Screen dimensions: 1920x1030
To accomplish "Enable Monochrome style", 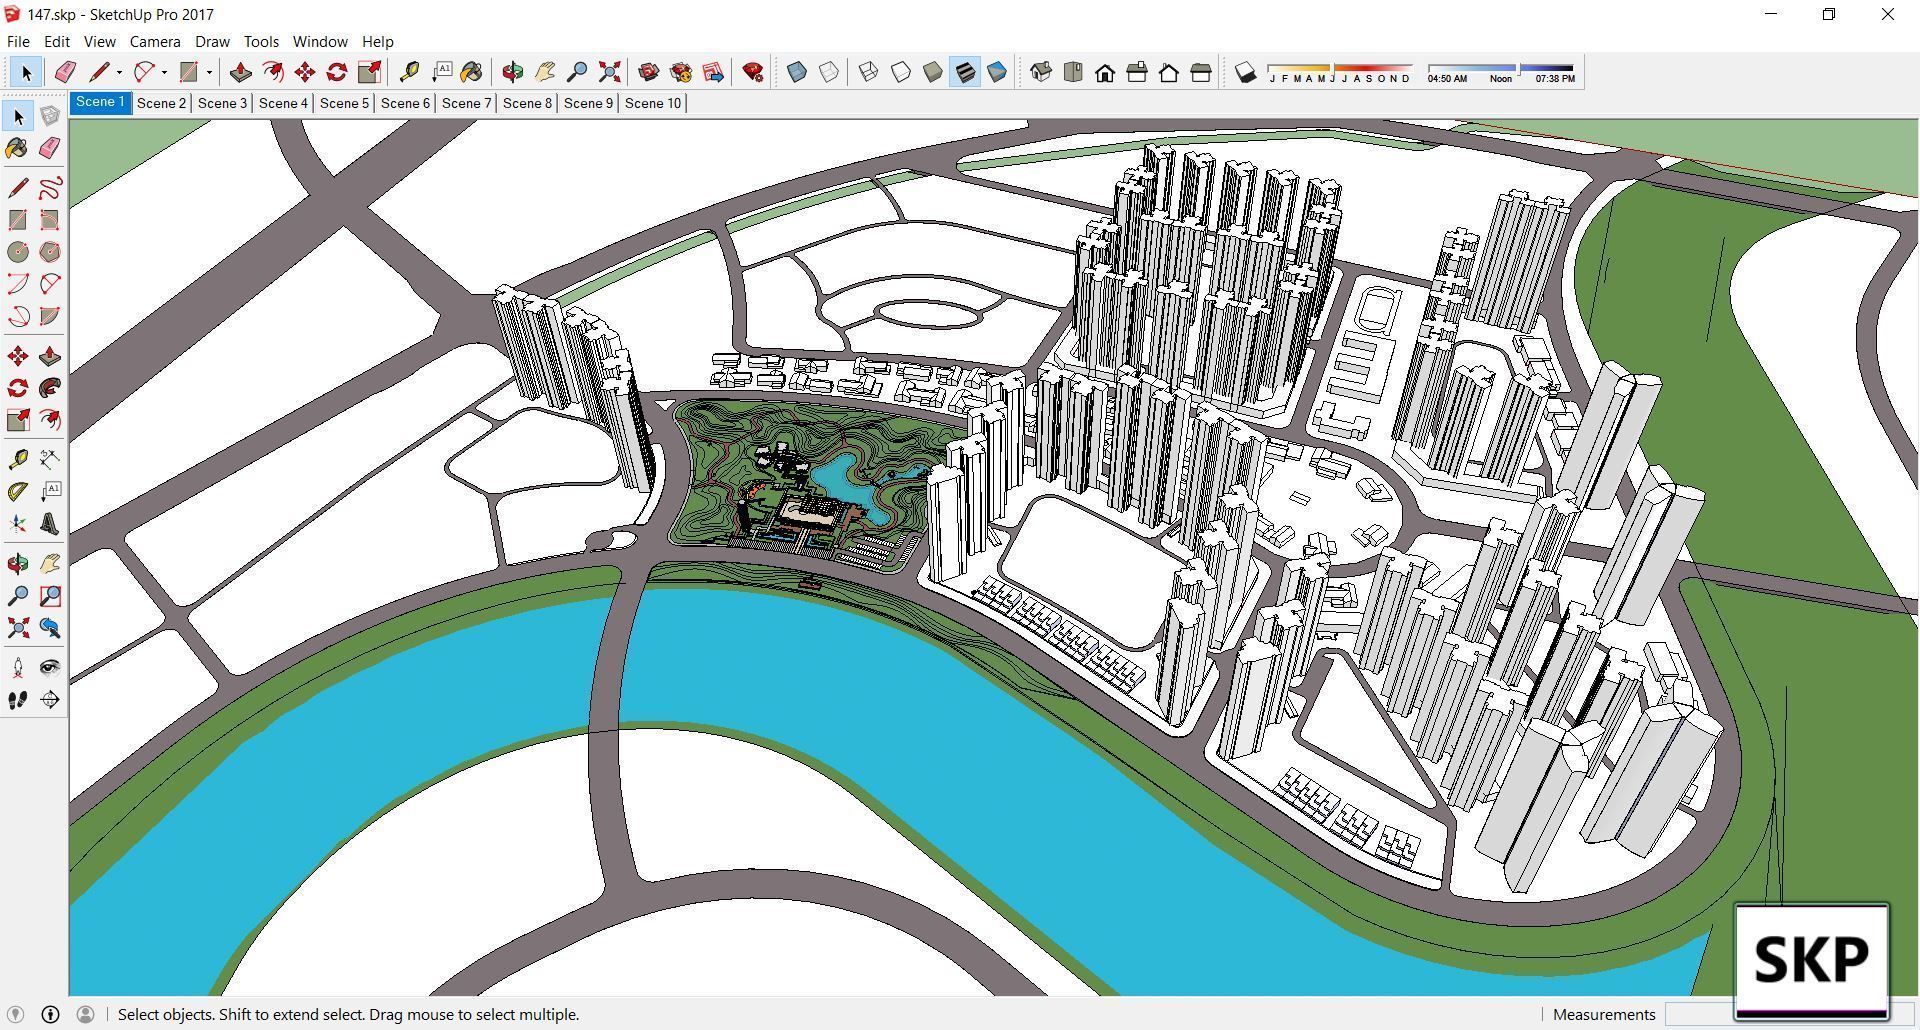I will click(997, 72).
